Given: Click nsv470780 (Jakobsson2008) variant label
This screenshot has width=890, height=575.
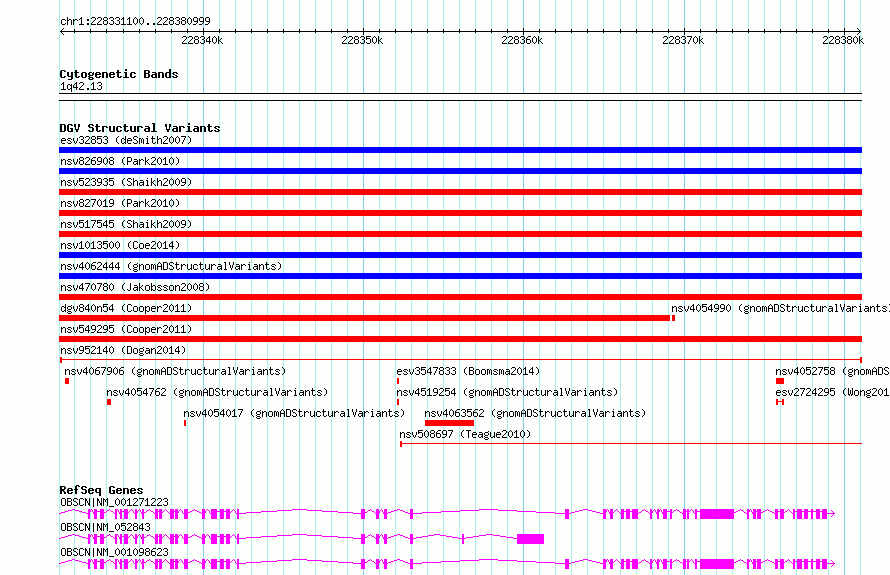Looking at the screenshot, I should [x=135, y=287].
